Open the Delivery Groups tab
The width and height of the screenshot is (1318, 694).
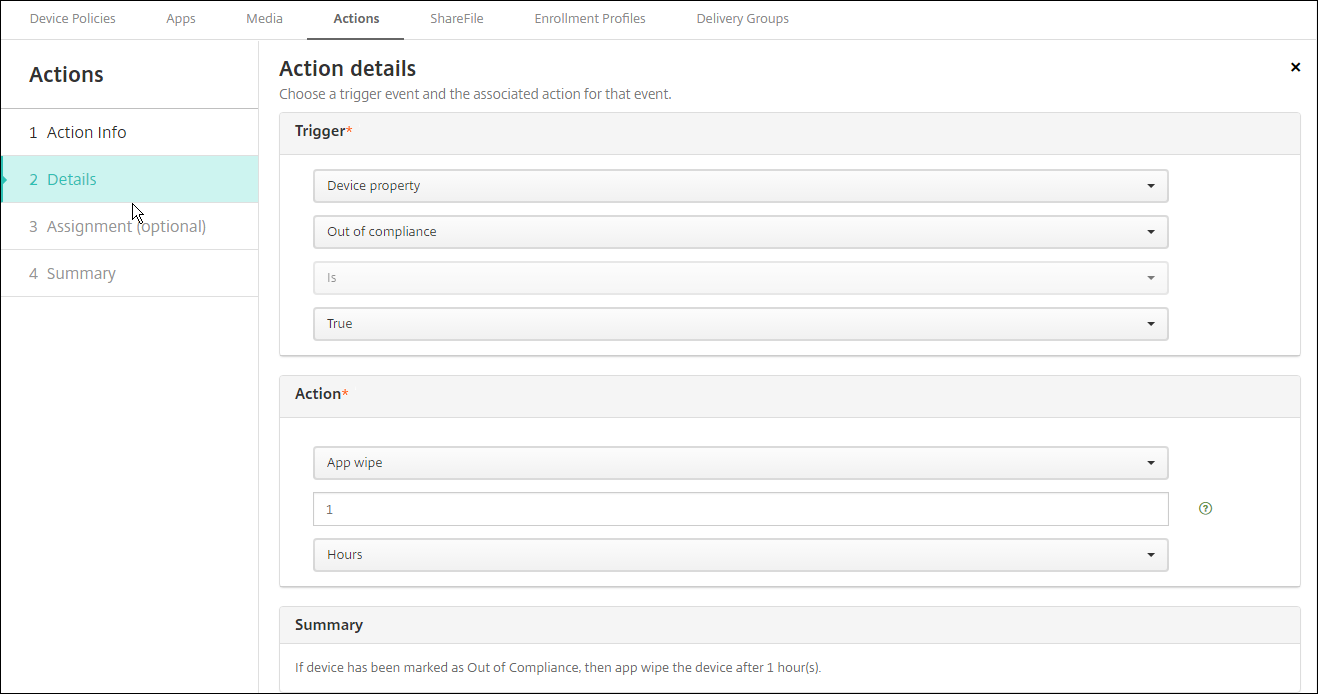(x=743, y=19)
